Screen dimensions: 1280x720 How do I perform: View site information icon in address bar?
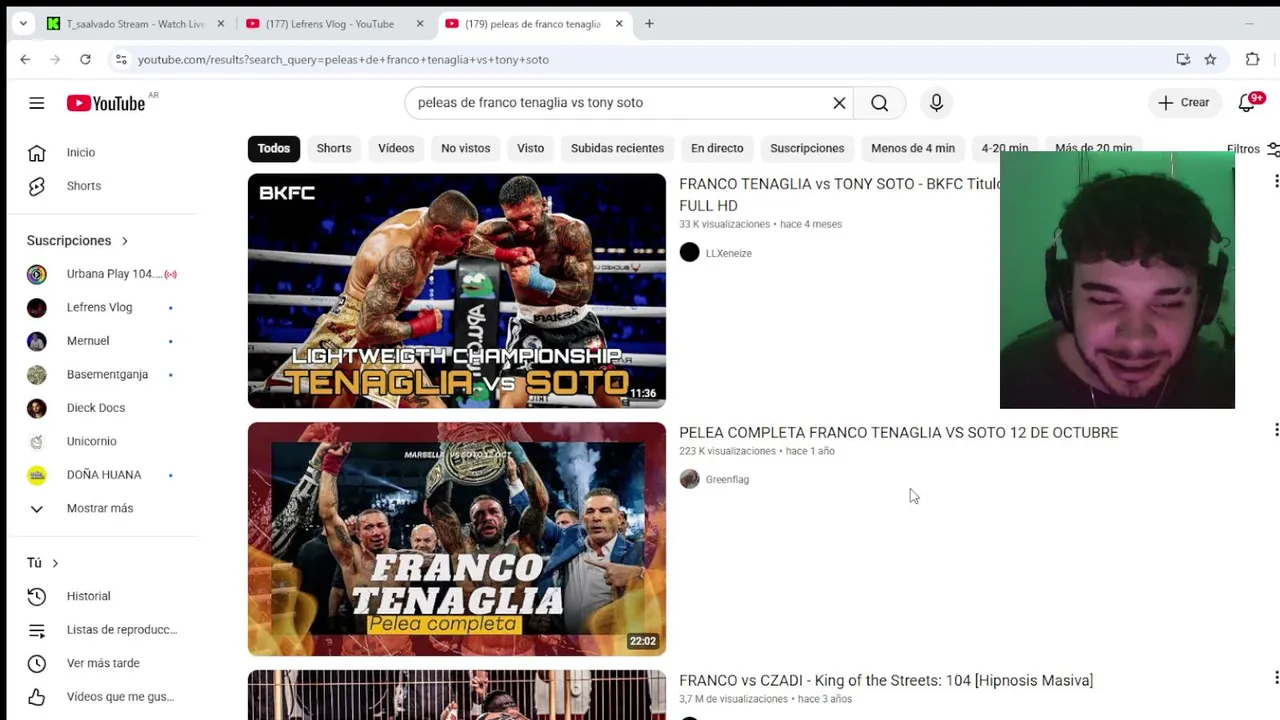click(121, 60)
